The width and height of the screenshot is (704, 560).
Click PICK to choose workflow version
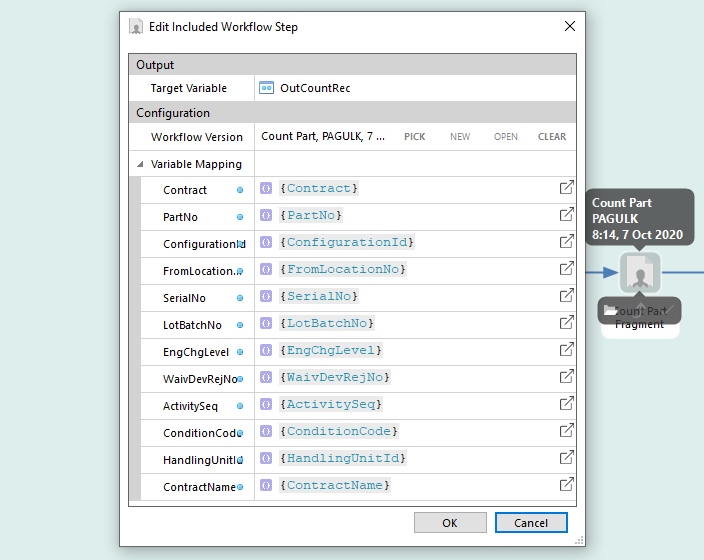pos(414,137)
